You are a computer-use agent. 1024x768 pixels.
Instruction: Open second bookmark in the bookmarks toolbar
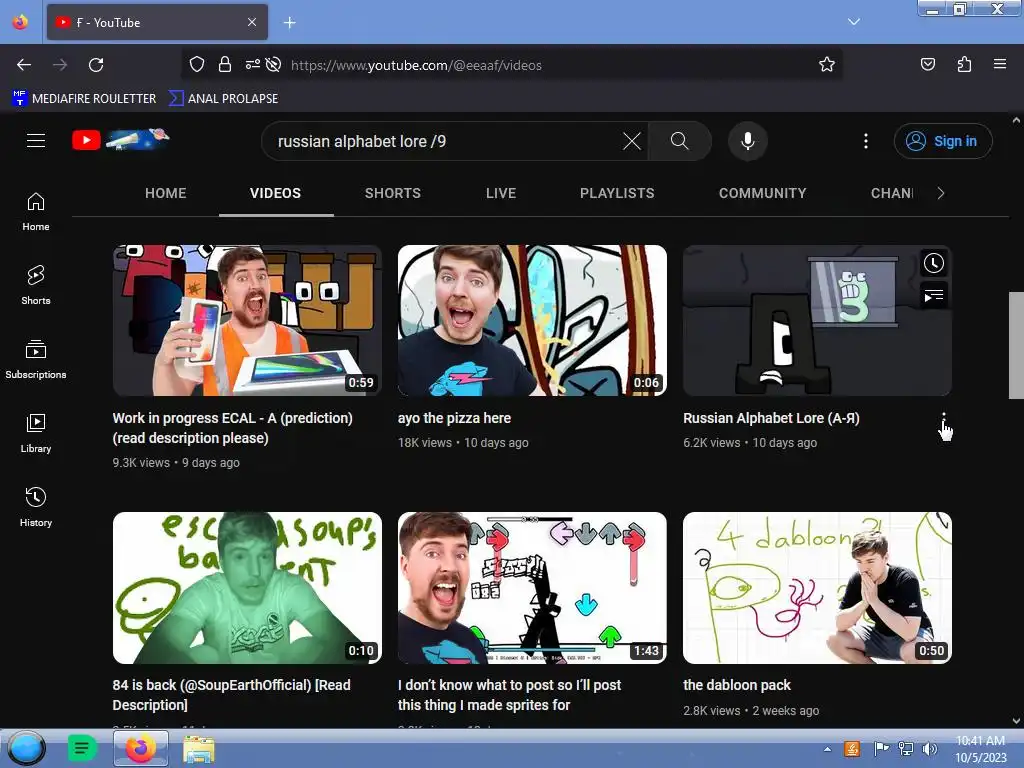click(x=223, y=99)
